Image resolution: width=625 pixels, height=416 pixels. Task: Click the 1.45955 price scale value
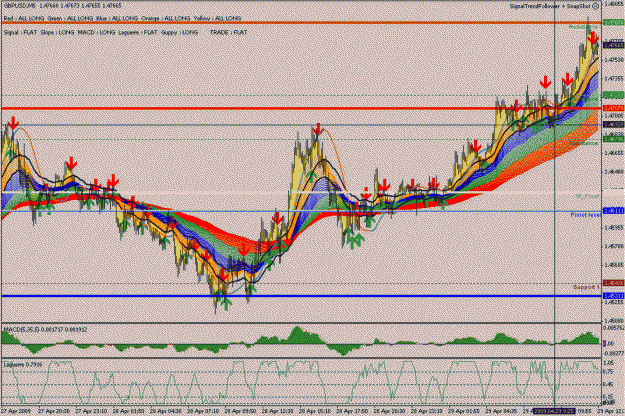coord(614,228)
